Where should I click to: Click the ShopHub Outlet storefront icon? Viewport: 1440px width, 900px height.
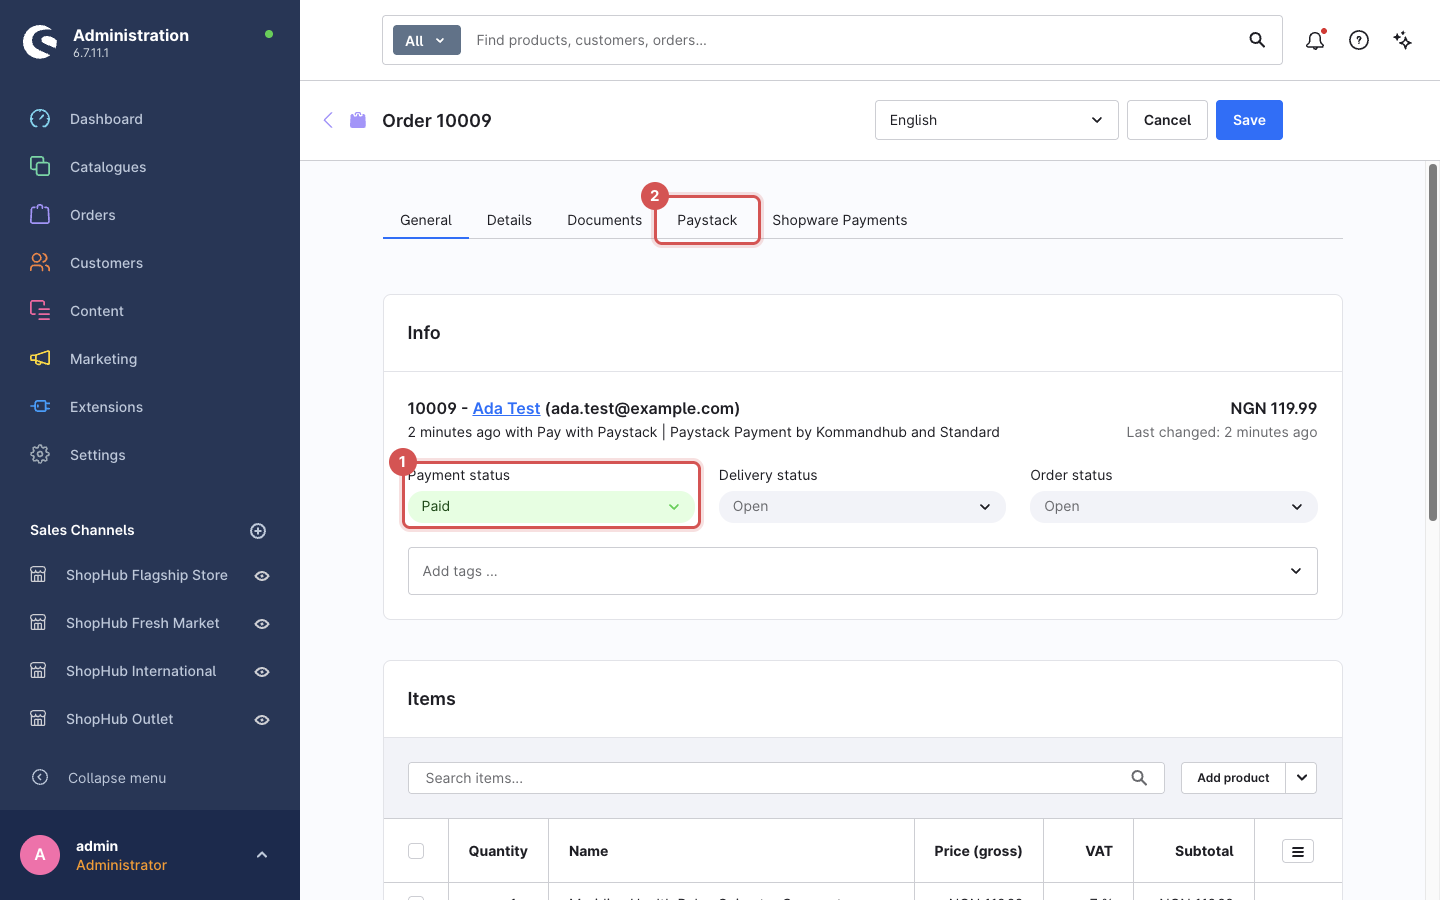(x=38, y=719)
